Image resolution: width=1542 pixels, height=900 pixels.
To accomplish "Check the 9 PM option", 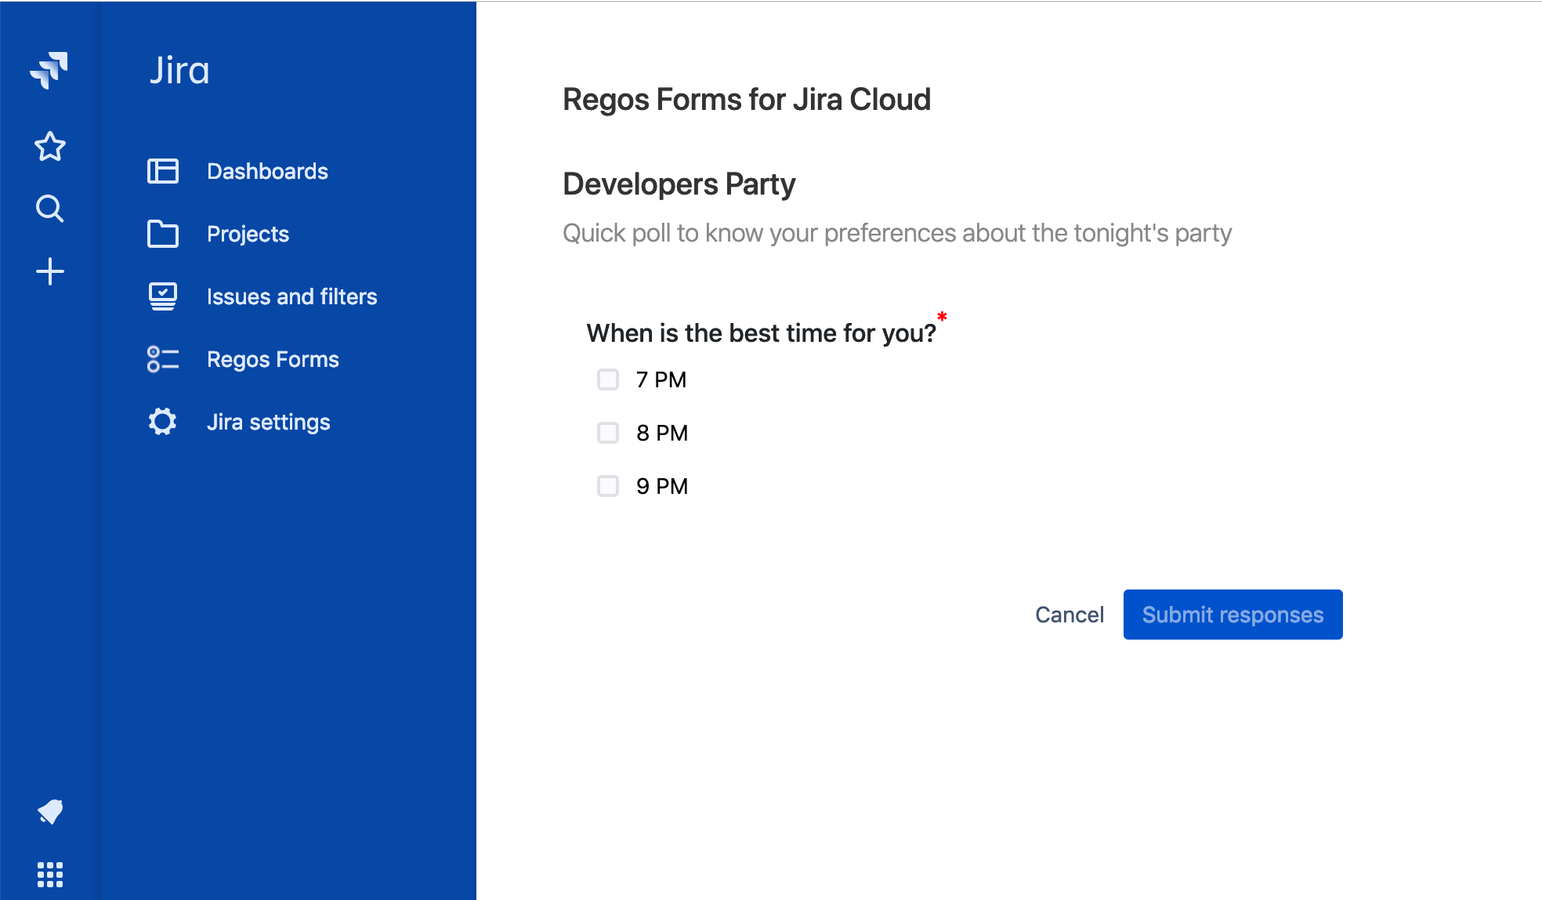I will point(608,486).
